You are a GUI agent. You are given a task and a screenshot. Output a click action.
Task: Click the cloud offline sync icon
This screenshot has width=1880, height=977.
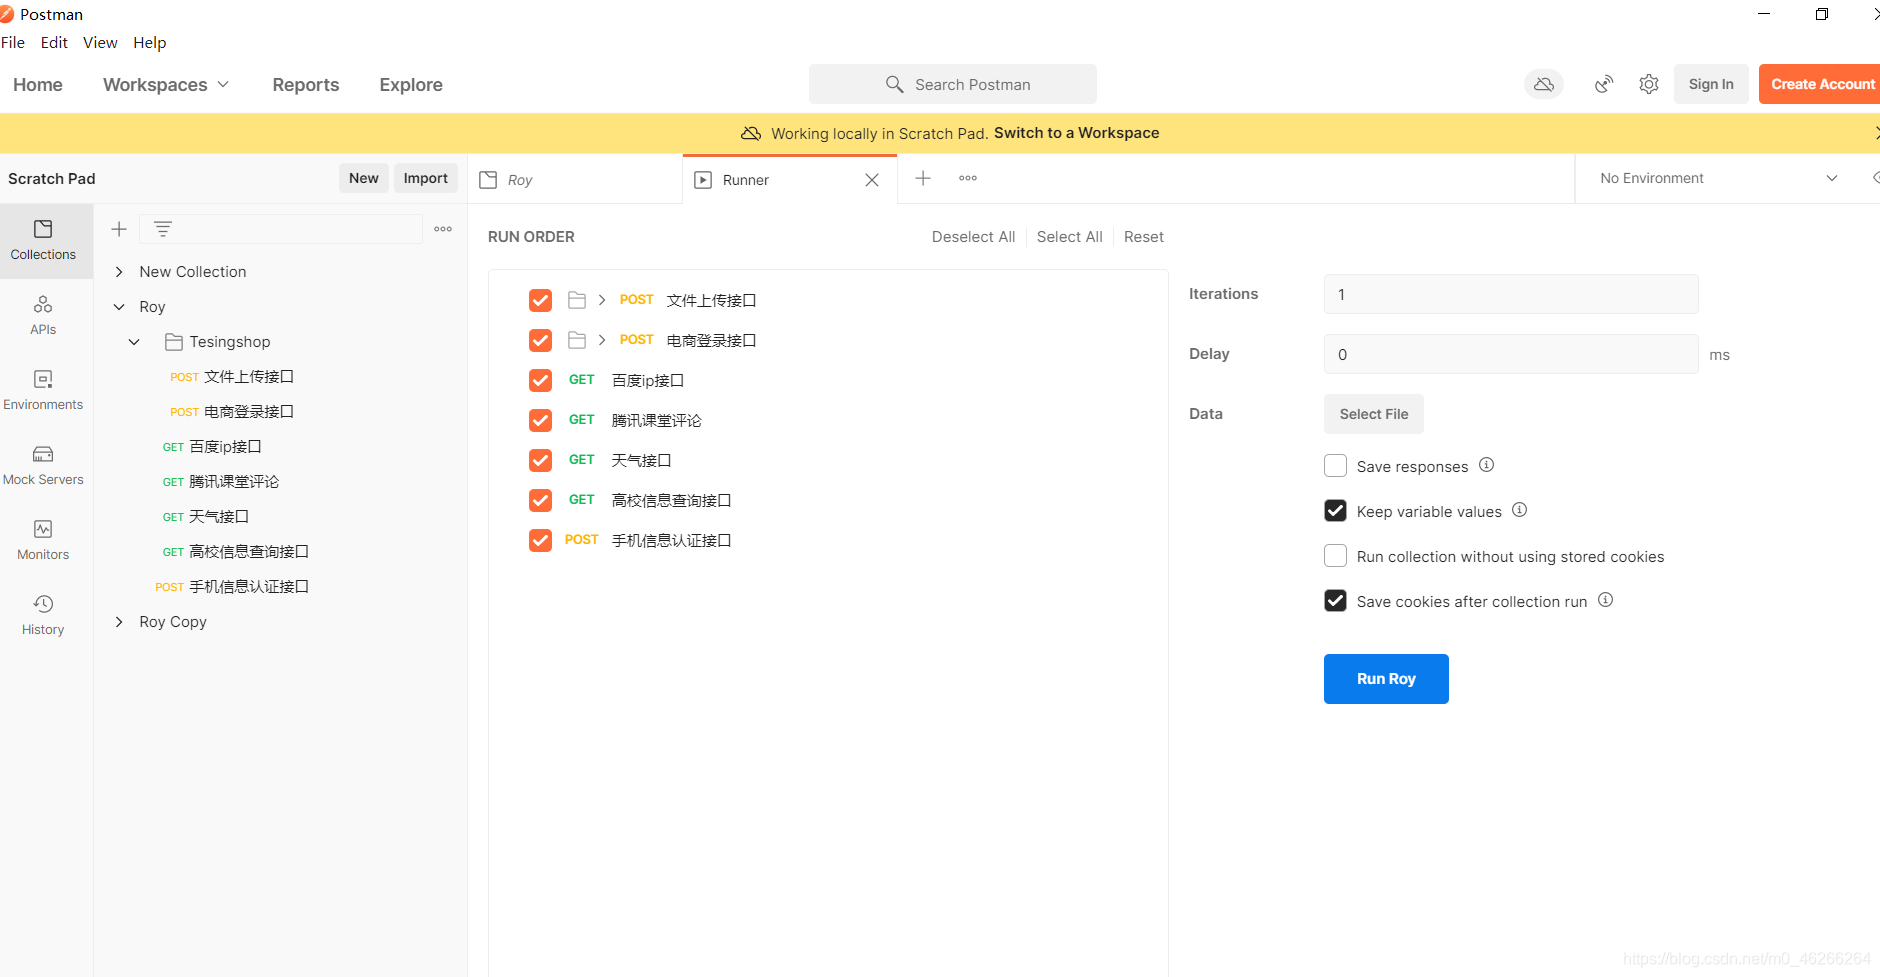[1544, 84]
